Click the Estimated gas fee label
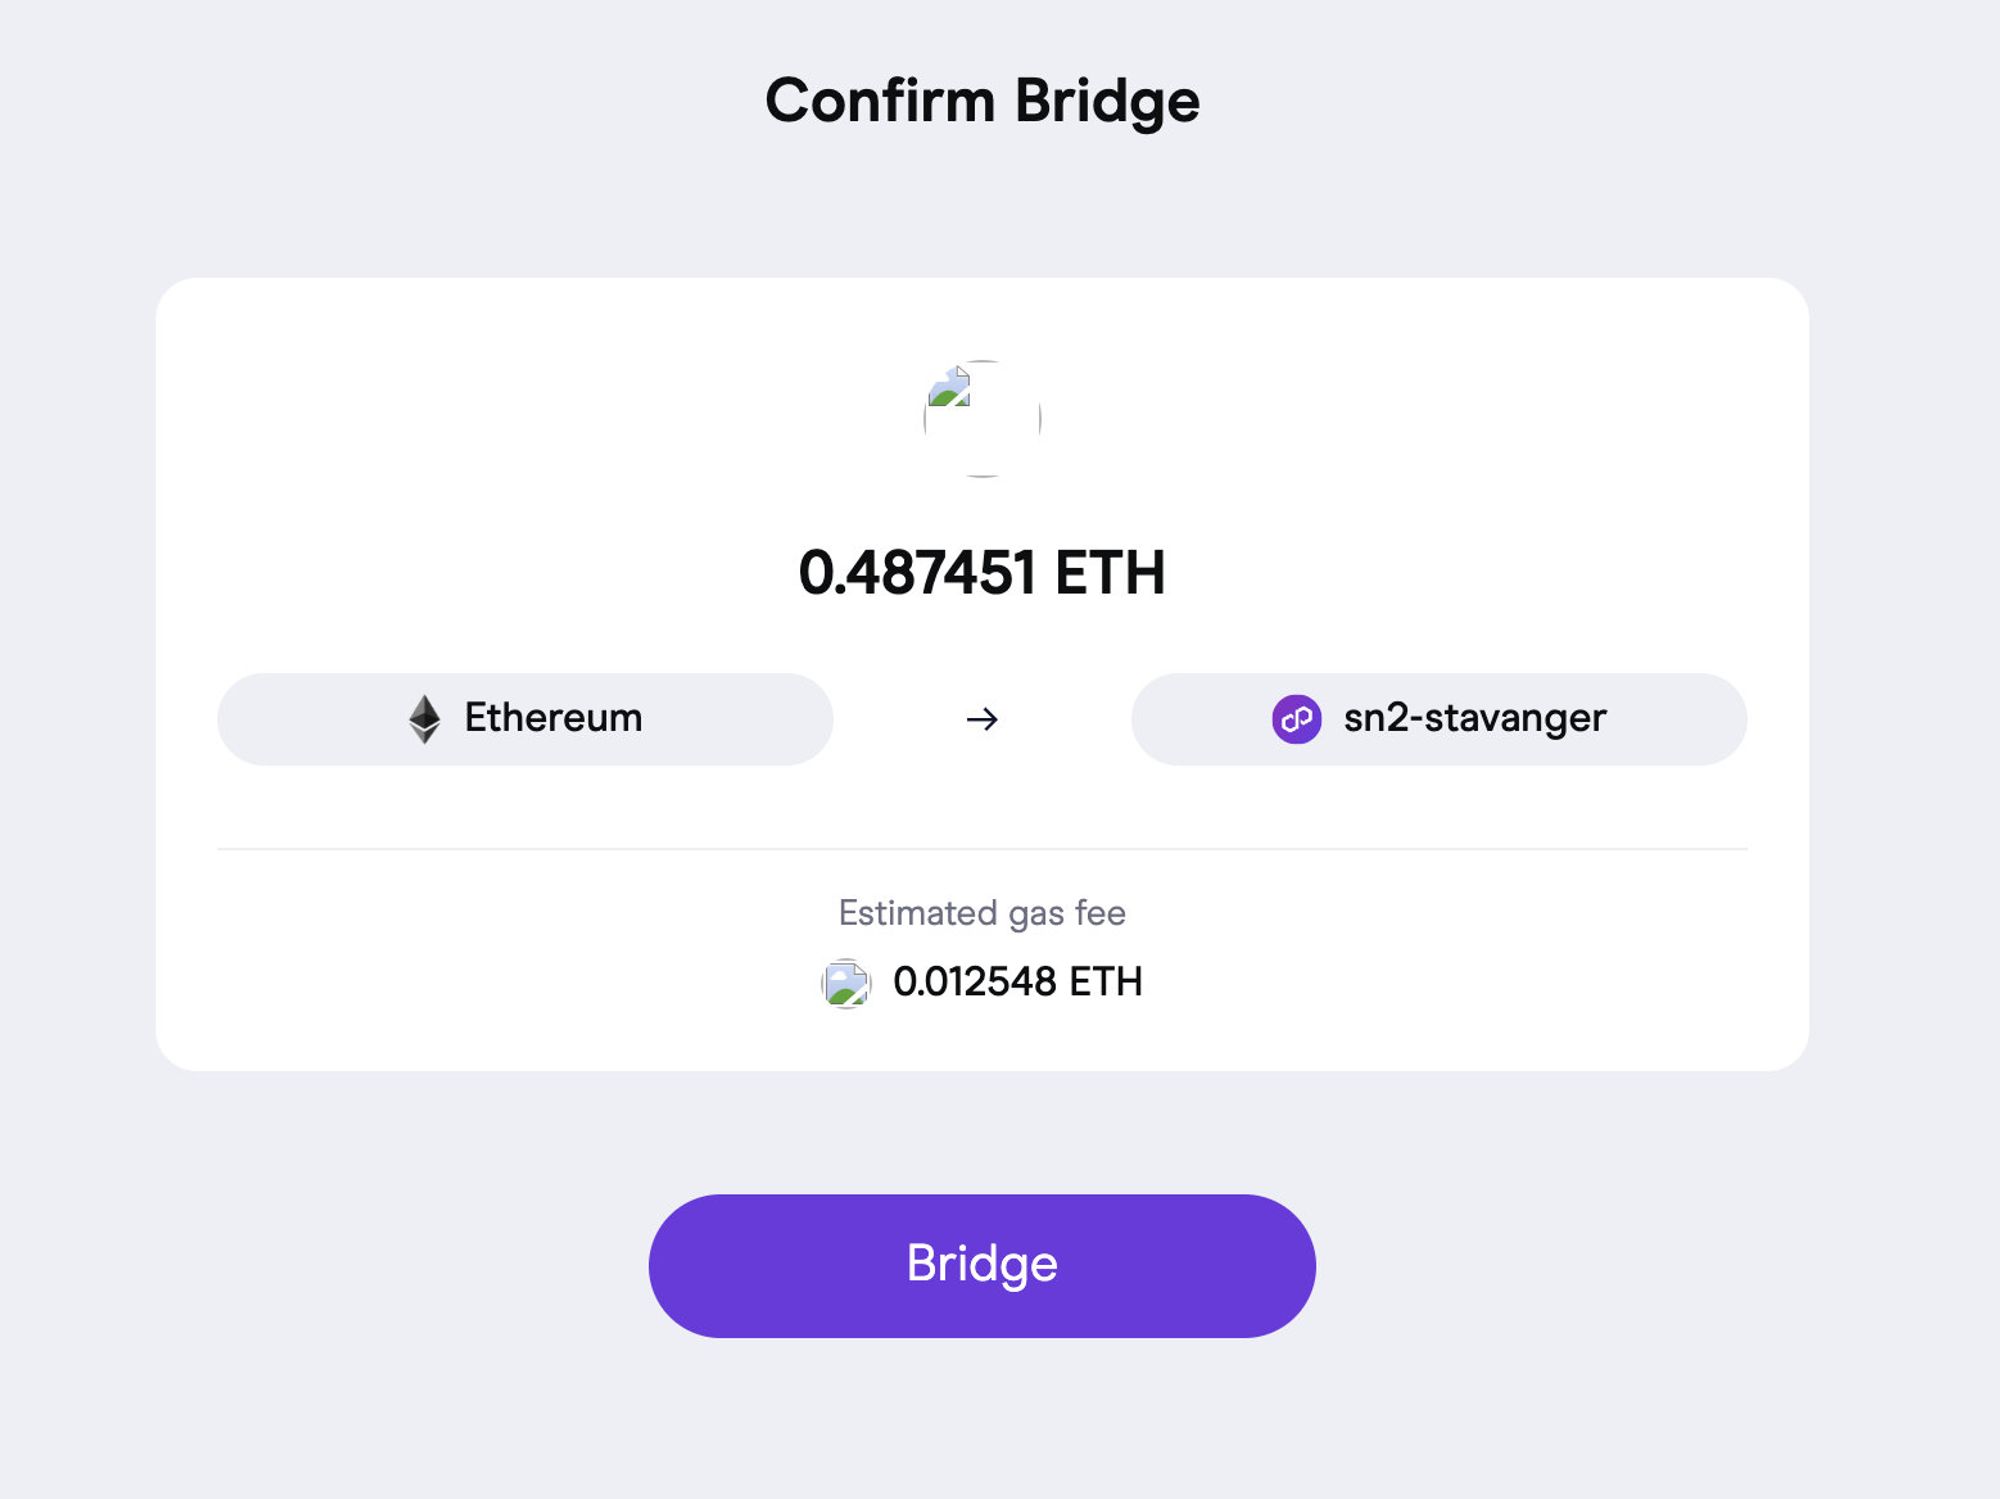This screenshot has width=2000, height=1499. tap(982, 913)
